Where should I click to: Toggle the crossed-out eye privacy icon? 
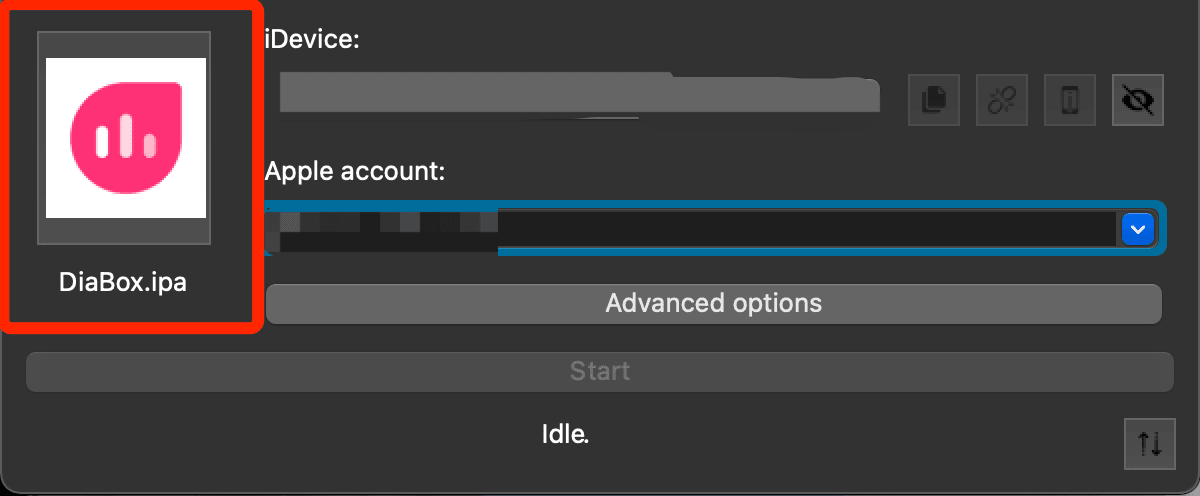[1138, 100]
